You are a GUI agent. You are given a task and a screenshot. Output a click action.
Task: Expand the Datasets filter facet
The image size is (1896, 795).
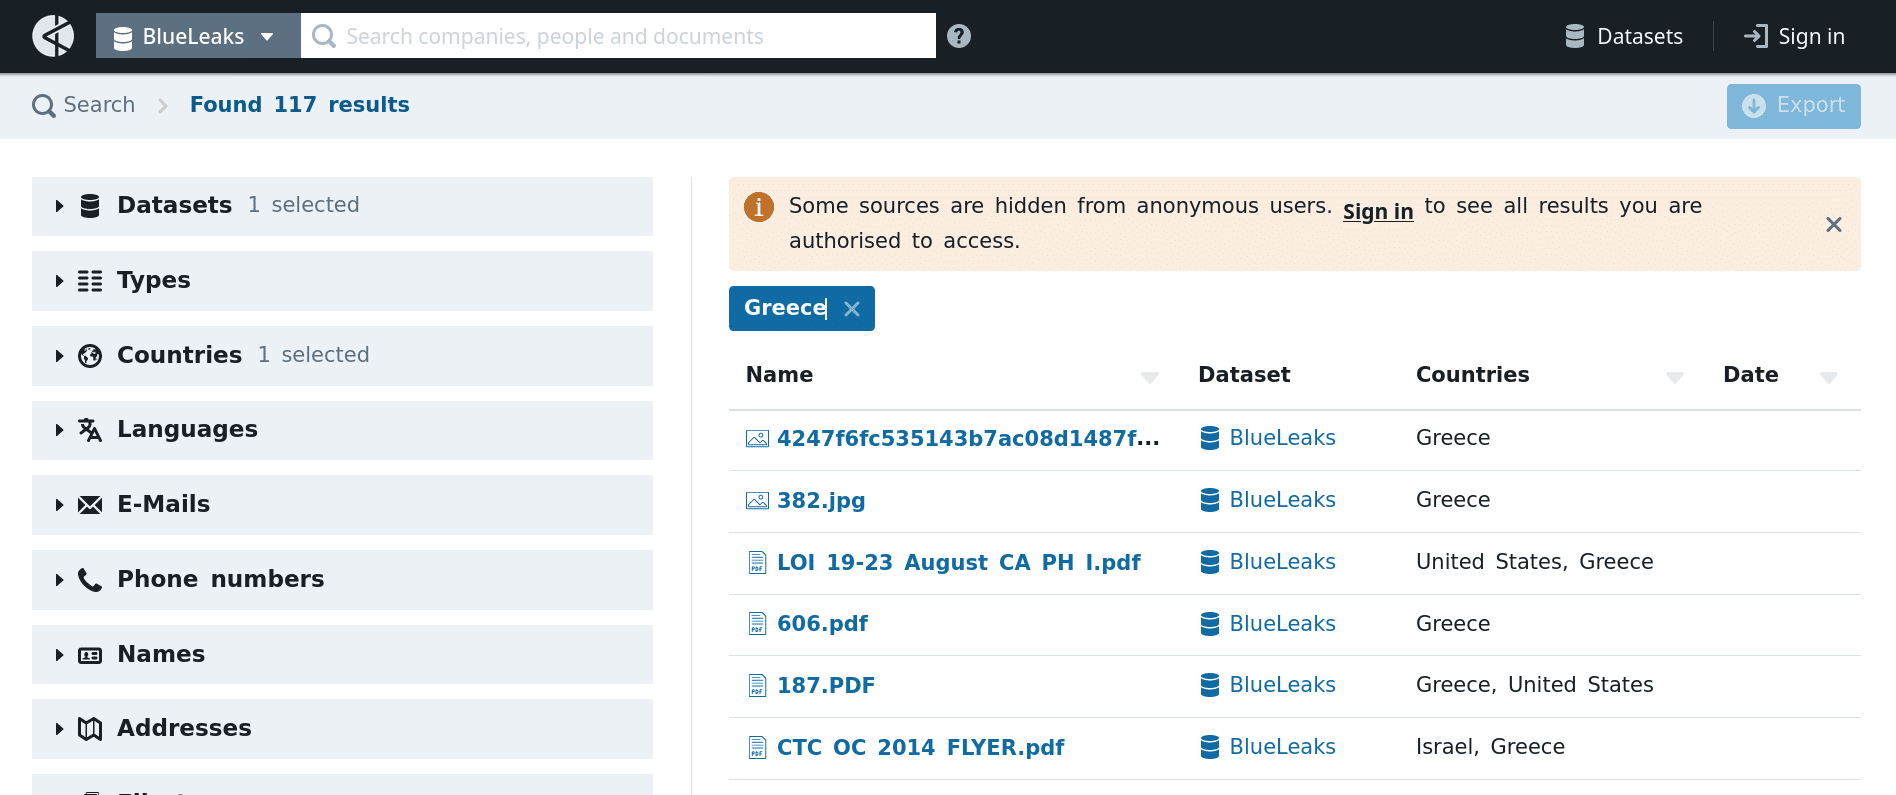click(x=342, y=206)
